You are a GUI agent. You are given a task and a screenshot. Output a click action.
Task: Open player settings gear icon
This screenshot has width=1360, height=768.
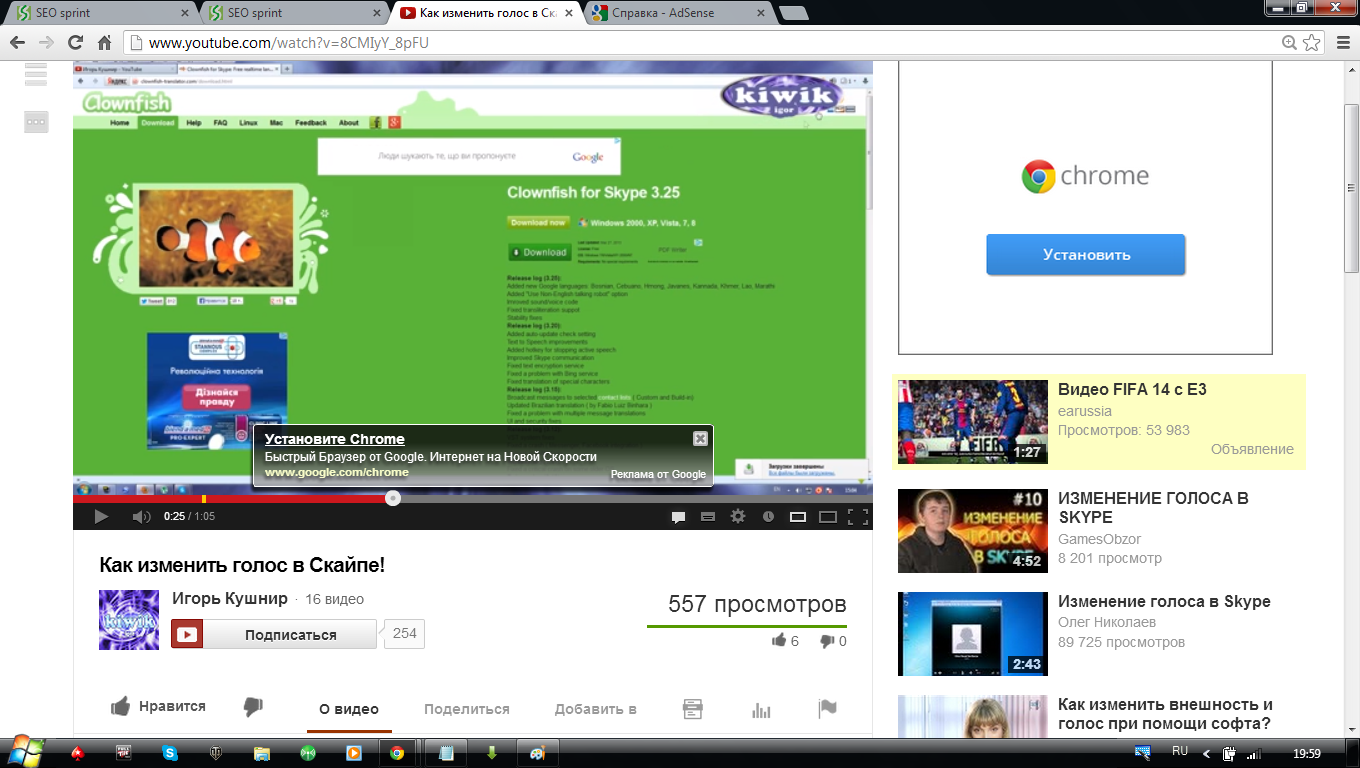tap(738, 517)
